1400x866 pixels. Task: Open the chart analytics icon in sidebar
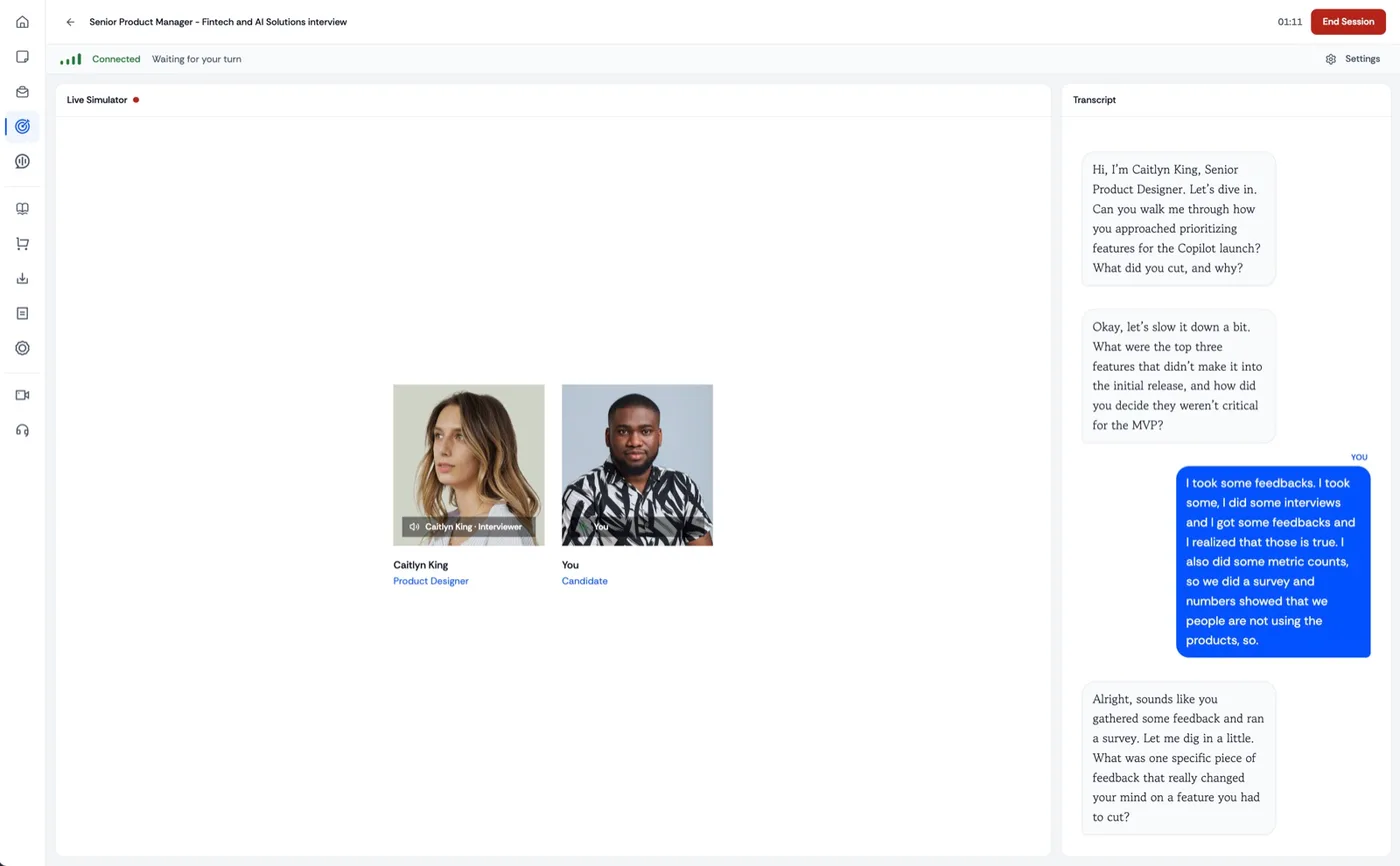(x=22, y=161)
